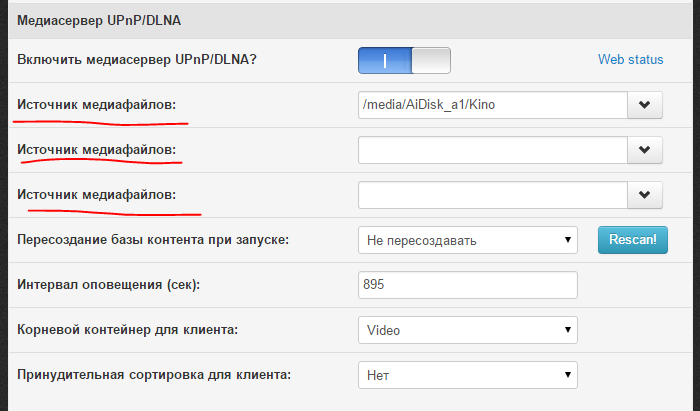The height and width of the screenshot is (411, 700).
Task: Open the Web status link
Action: (630, 60)
